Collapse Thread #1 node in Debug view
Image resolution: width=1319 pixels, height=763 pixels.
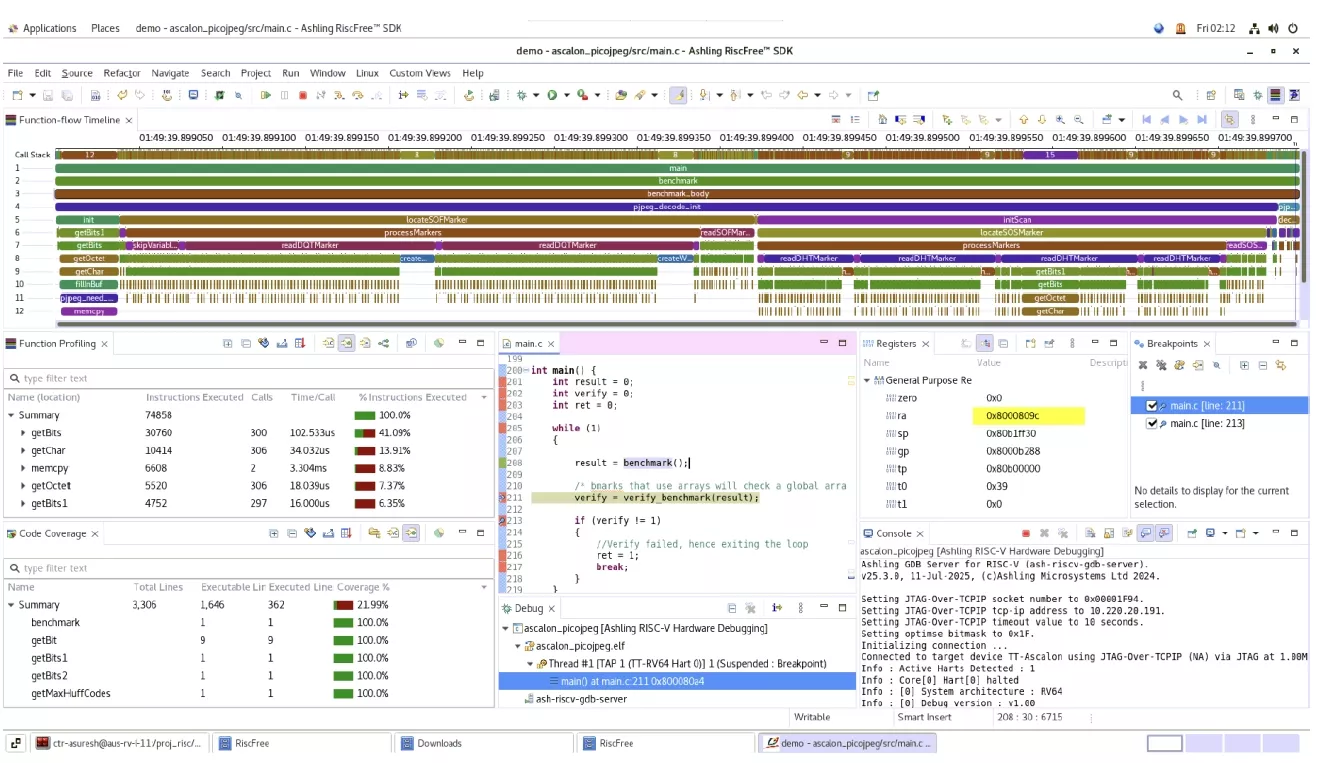(531, 663)
